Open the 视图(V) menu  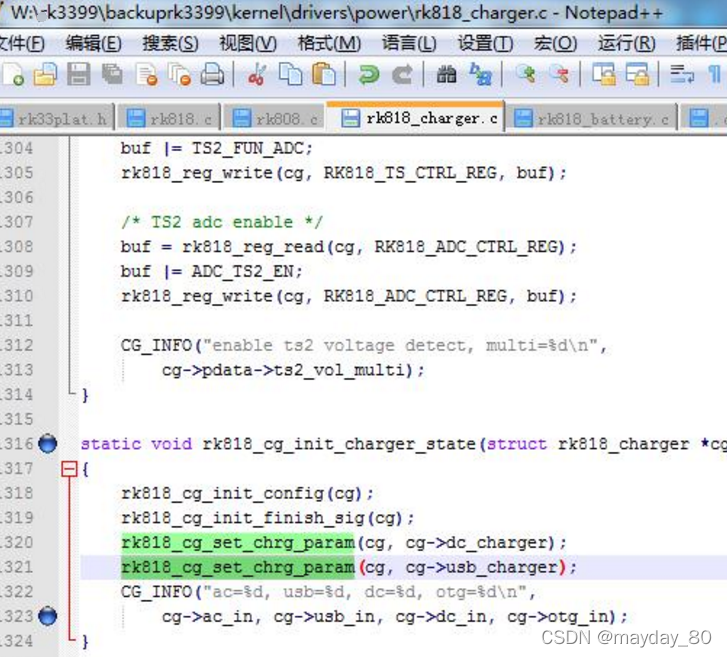tap(248, 44)
